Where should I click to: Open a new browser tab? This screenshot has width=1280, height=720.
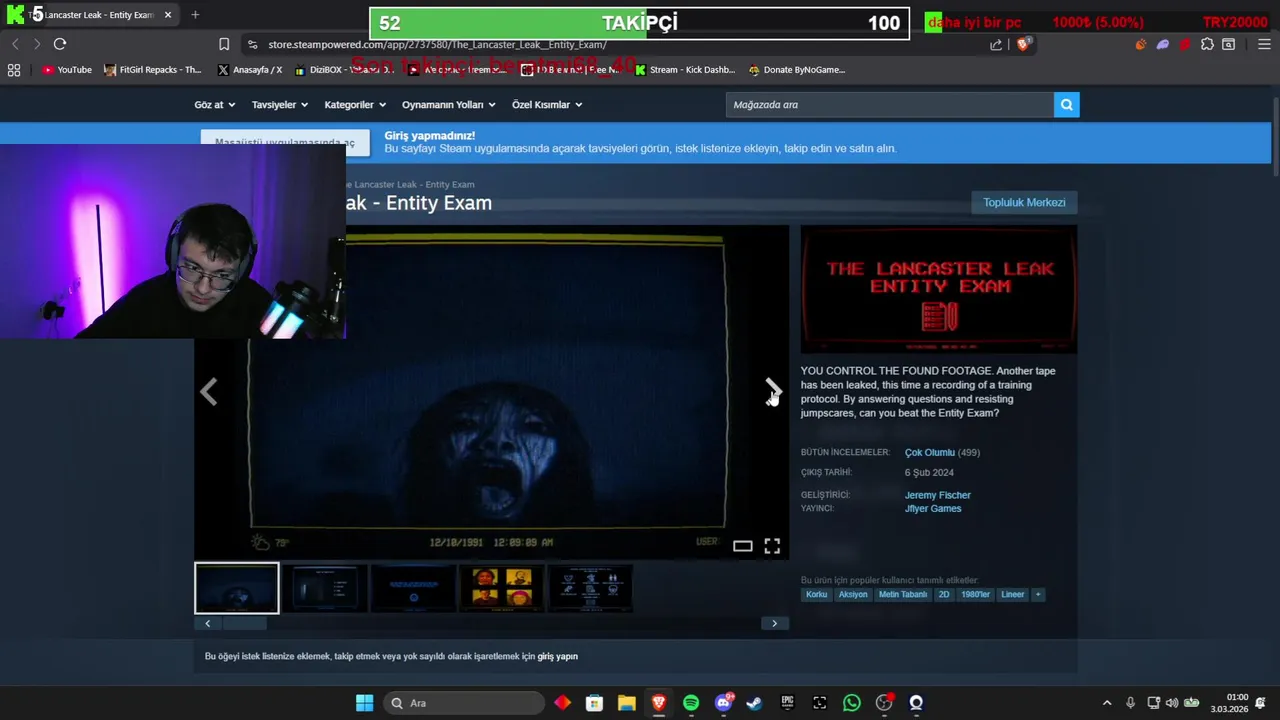tap(195, 15)
